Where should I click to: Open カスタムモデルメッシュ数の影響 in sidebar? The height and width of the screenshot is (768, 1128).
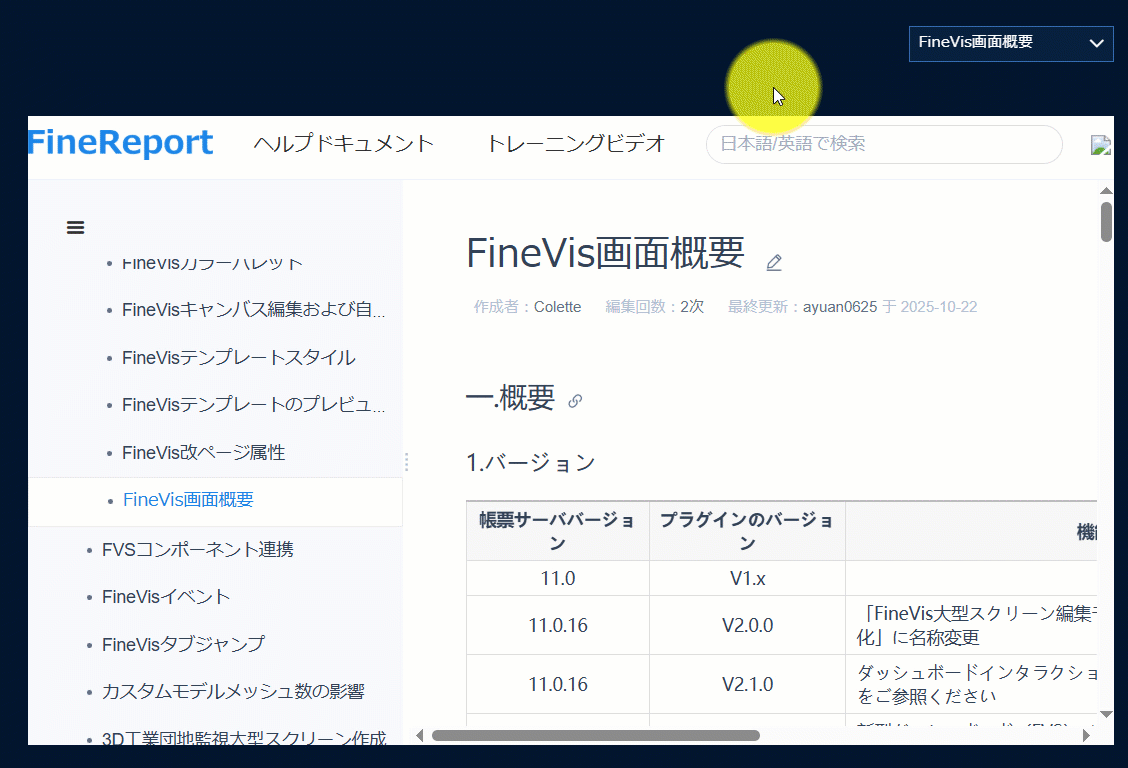233,692
